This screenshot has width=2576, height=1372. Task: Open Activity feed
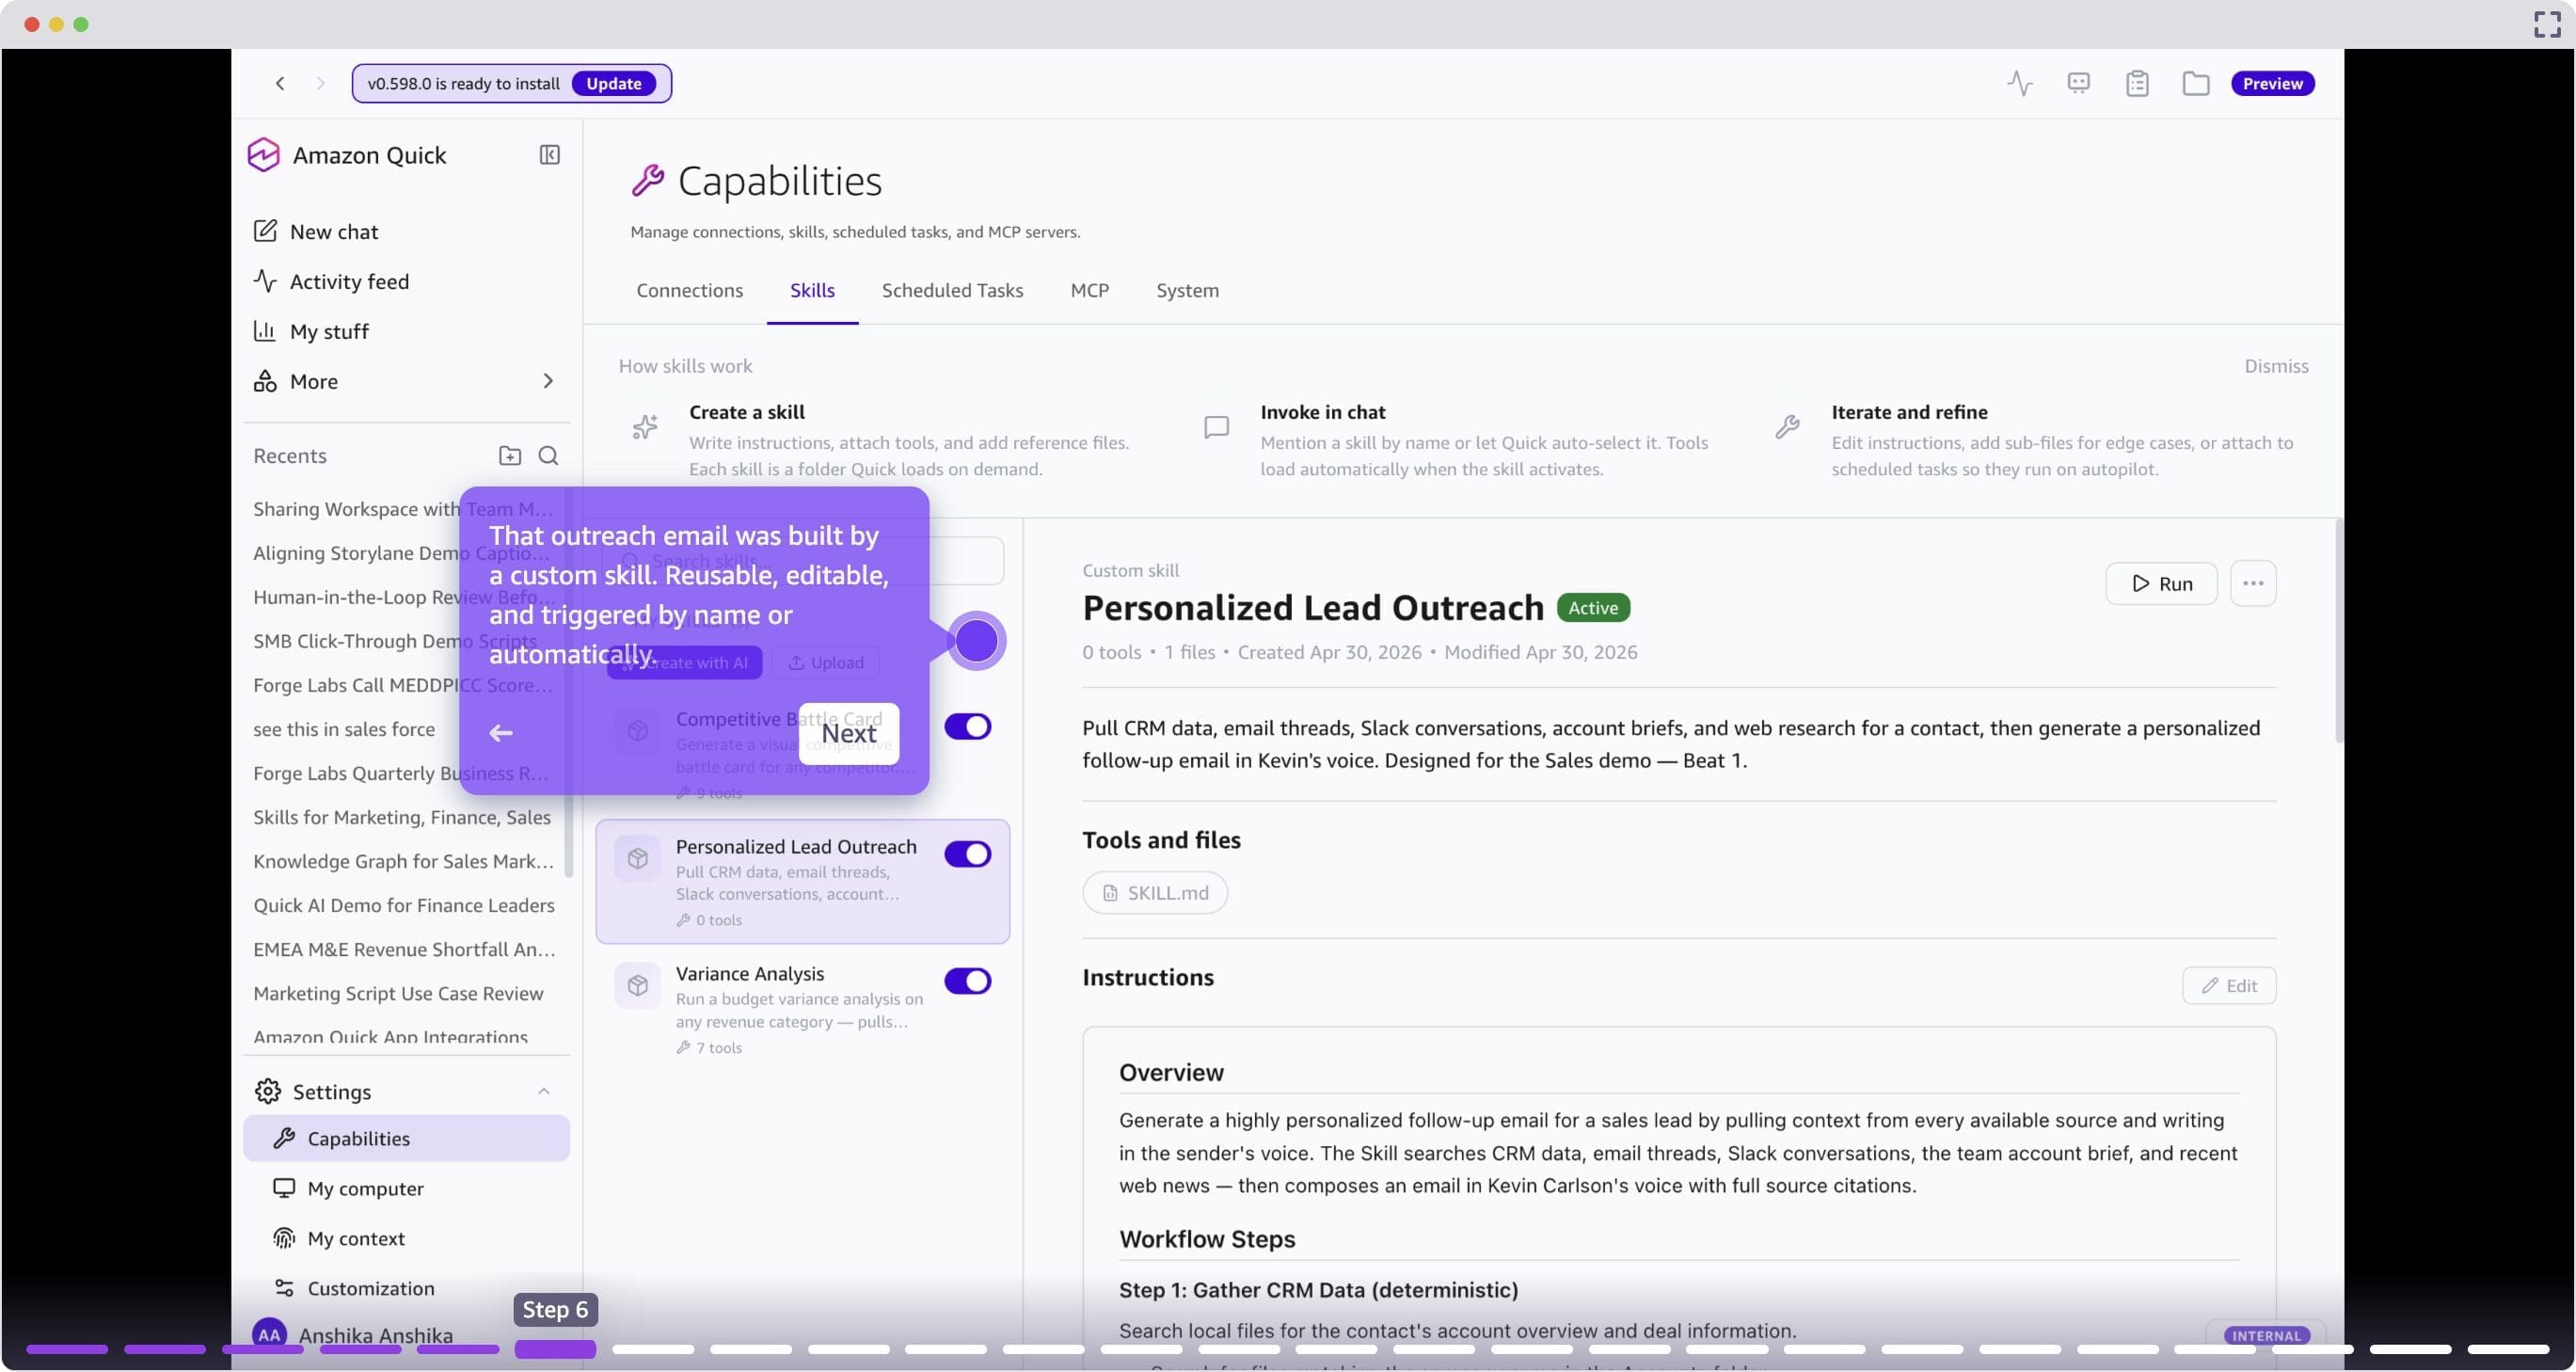[331, 281]
